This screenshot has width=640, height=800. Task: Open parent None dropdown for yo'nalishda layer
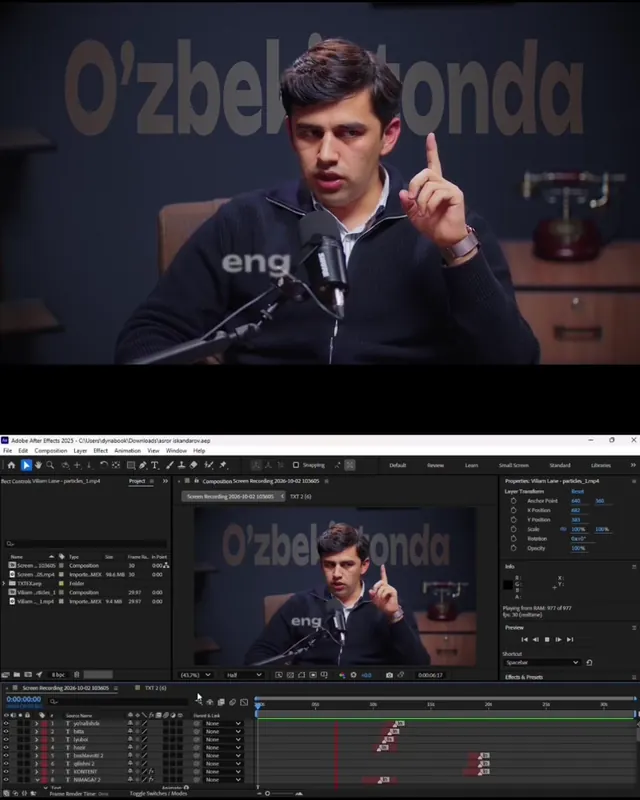223,723
